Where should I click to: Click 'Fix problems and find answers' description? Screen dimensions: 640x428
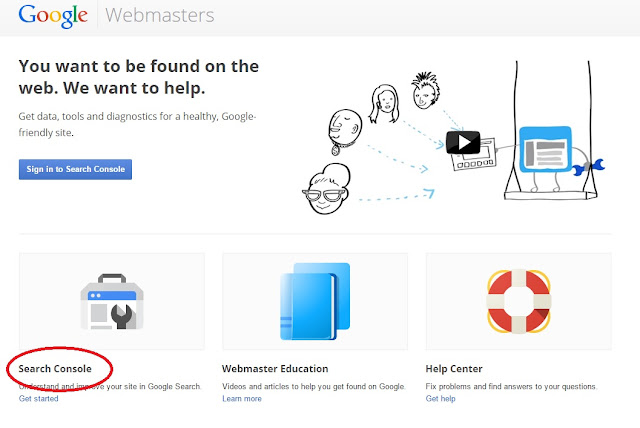point(511,386)
